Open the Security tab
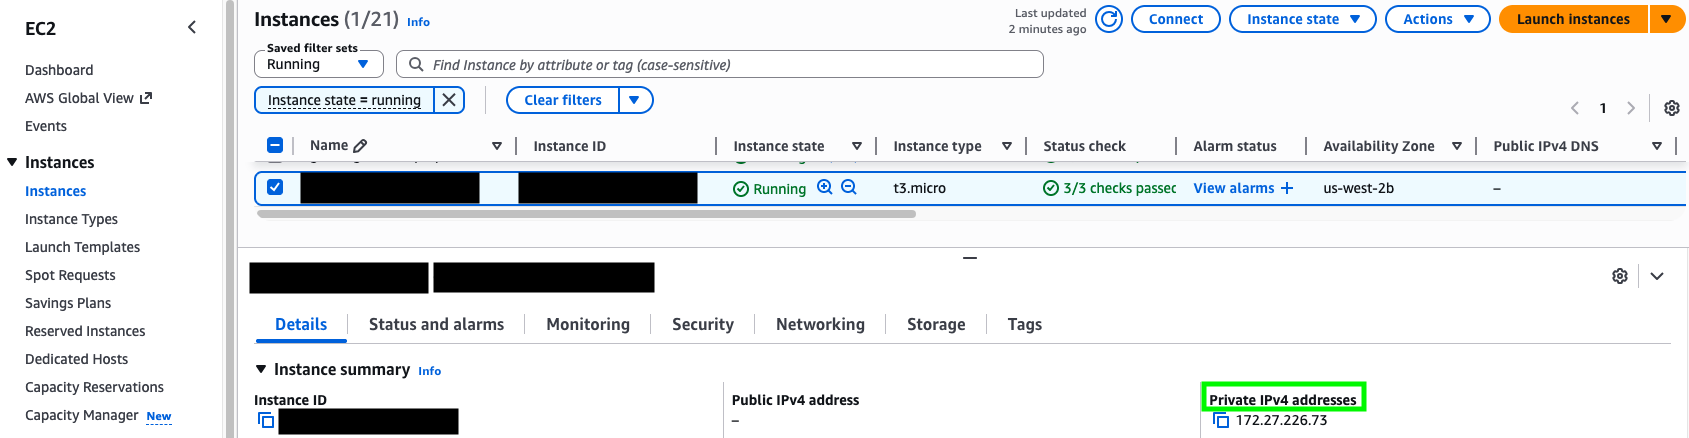 (702, 324)
